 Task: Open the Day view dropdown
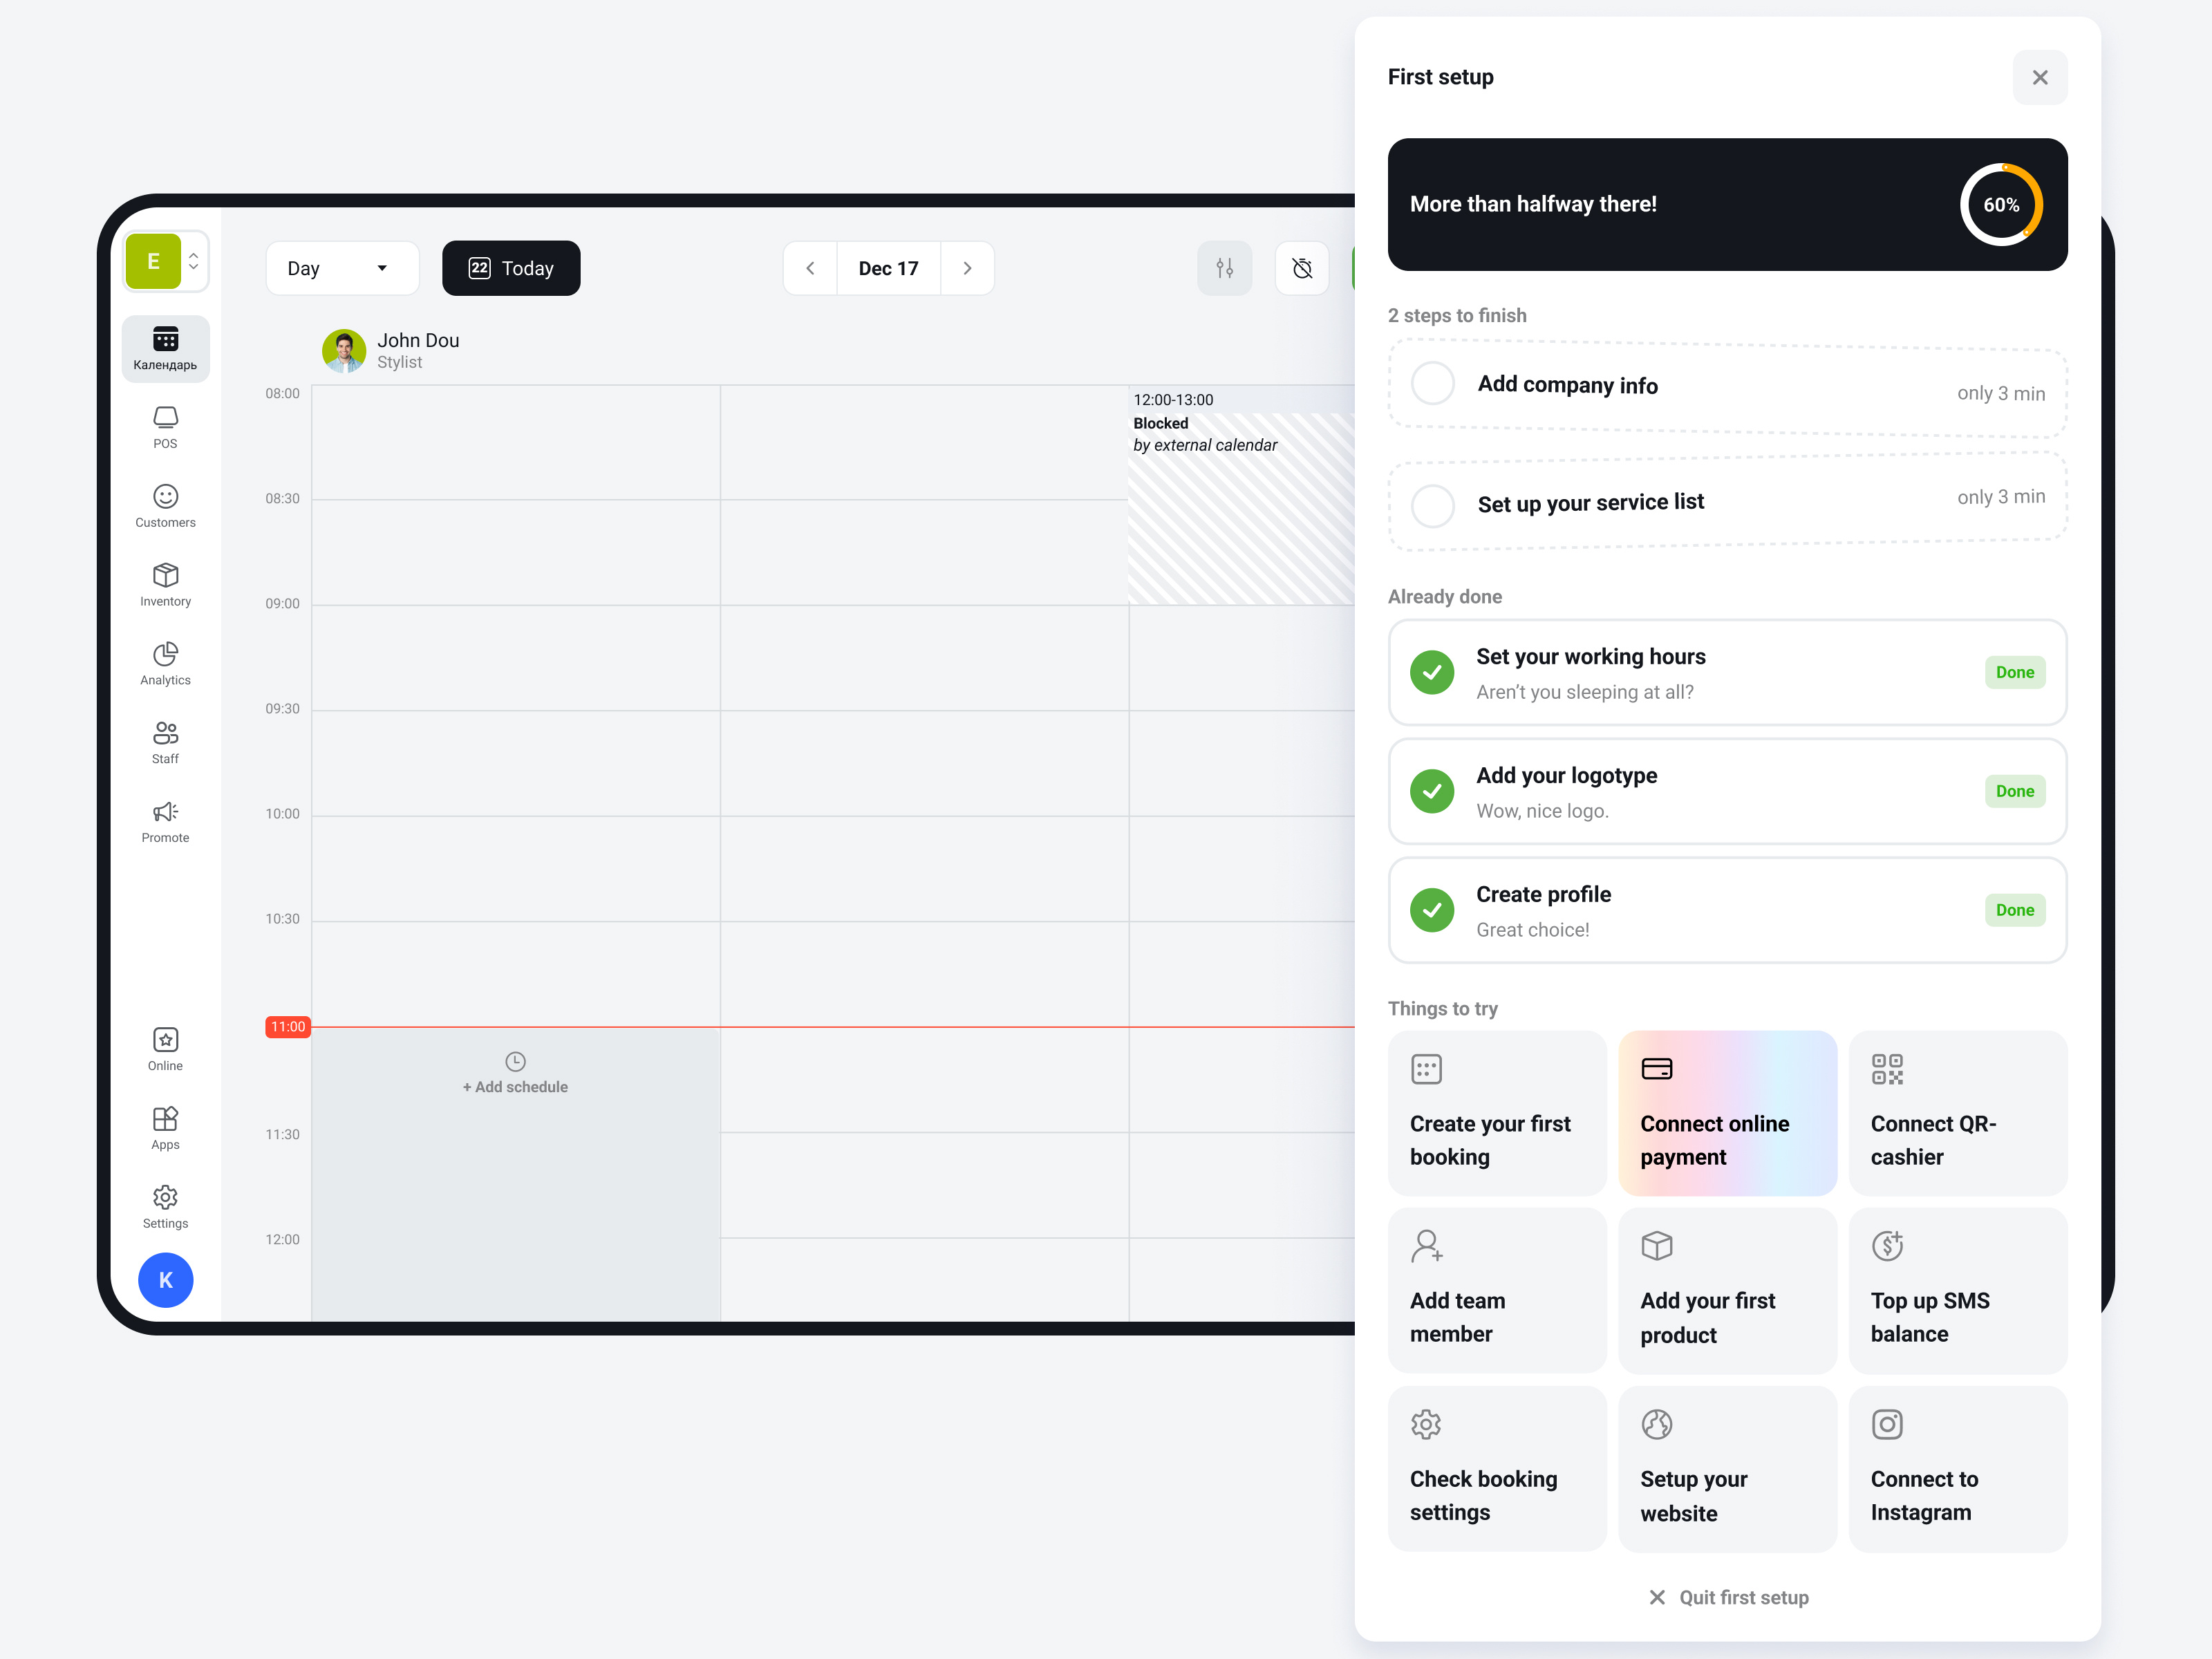point(342,268)
